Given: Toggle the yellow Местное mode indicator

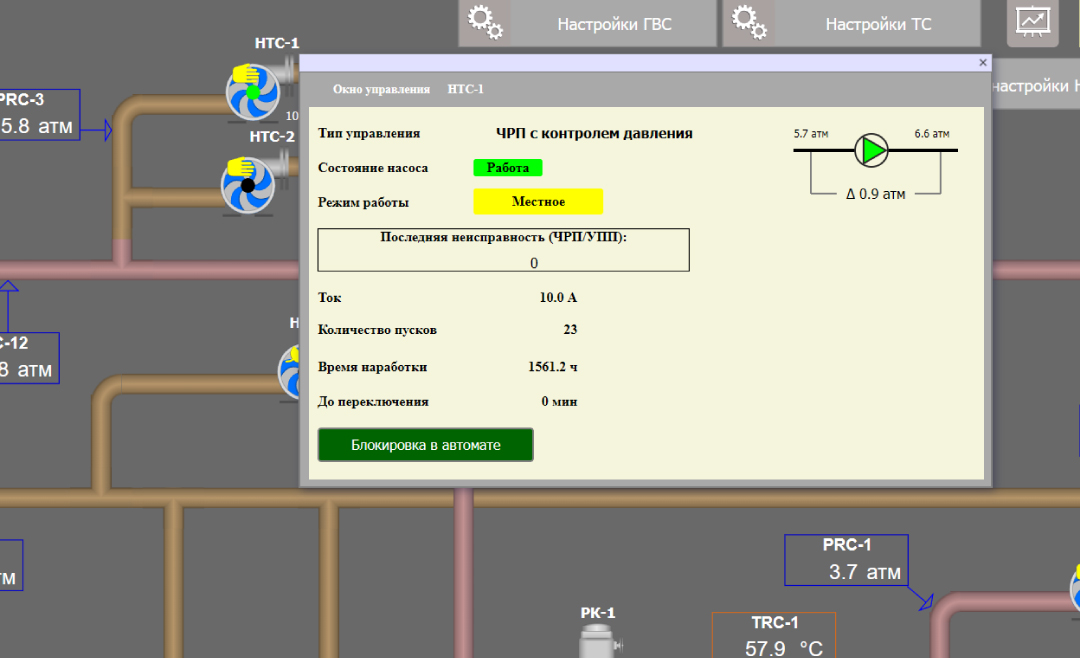Looking at the screenshot, I should pyautogui.click(x=538, y=202).
